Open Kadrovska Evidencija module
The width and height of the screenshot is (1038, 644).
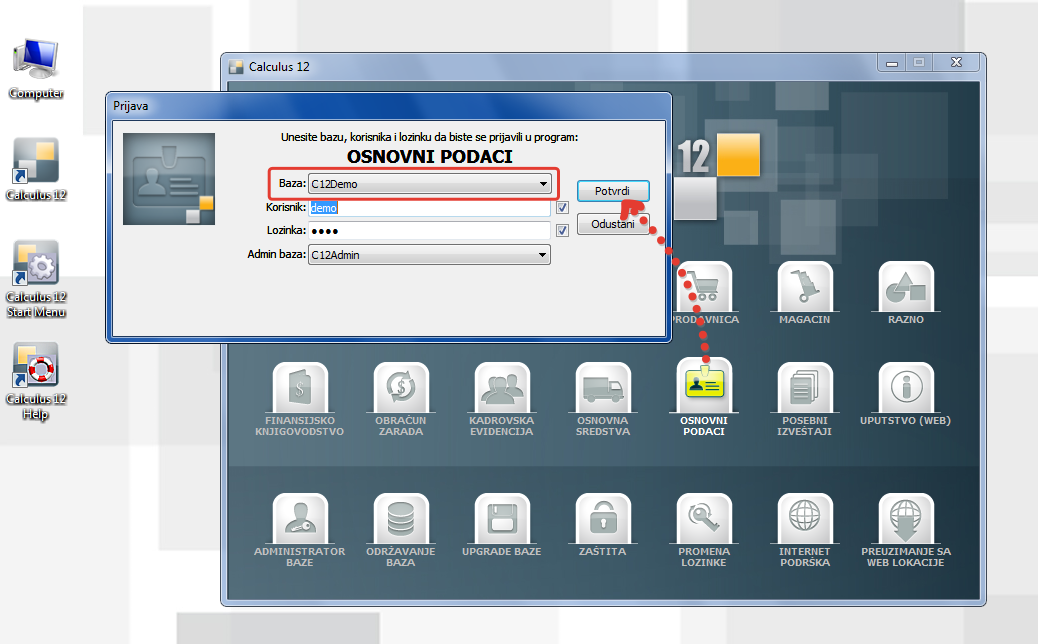[502, 388]
